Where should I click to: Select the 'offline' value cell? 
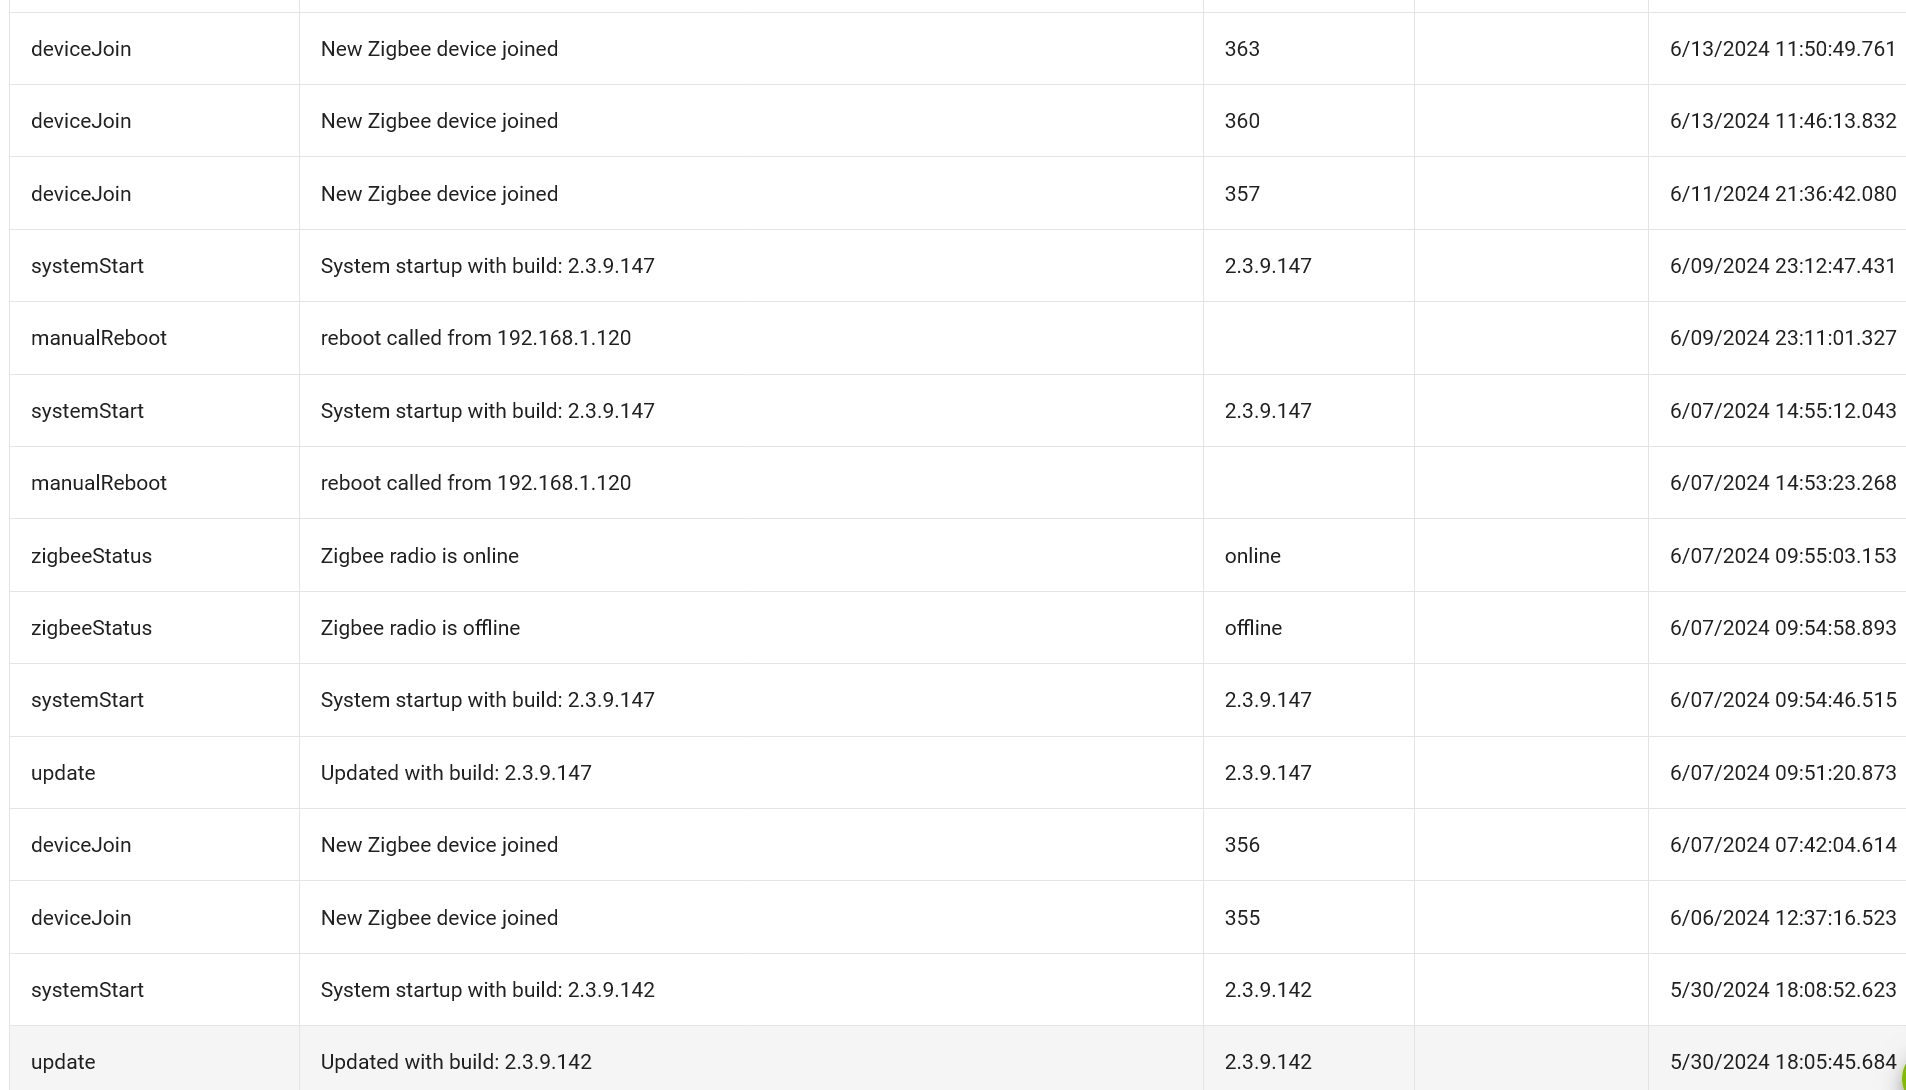(1253, 628)
